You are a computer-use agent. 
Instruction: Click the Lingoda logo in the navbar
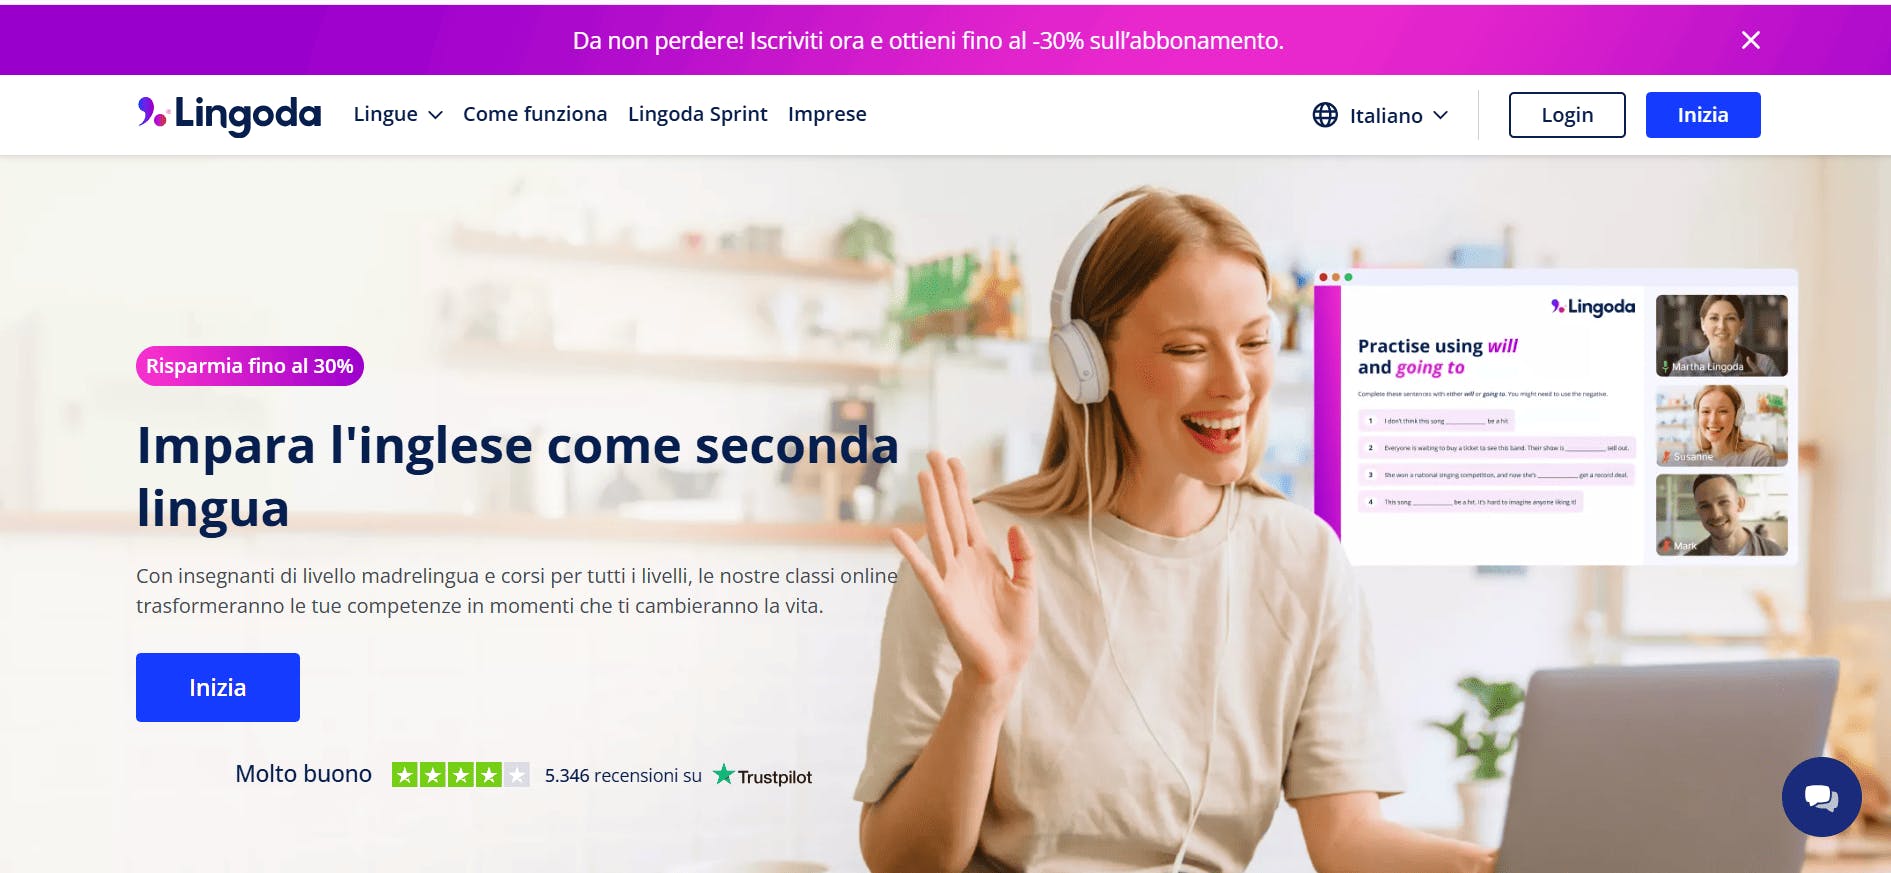point(229,115)
